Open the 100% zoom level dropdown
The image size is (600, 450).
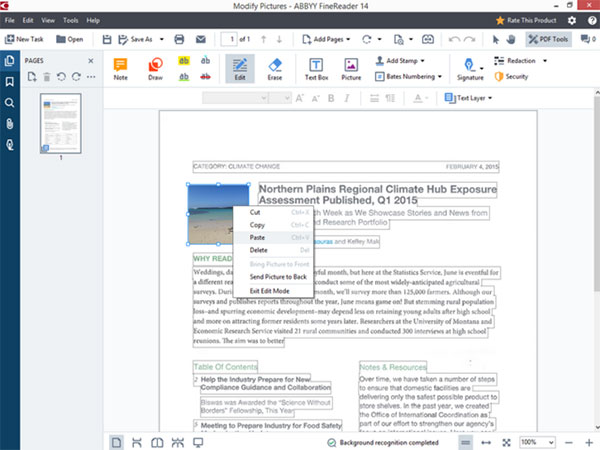pos(537,441)
